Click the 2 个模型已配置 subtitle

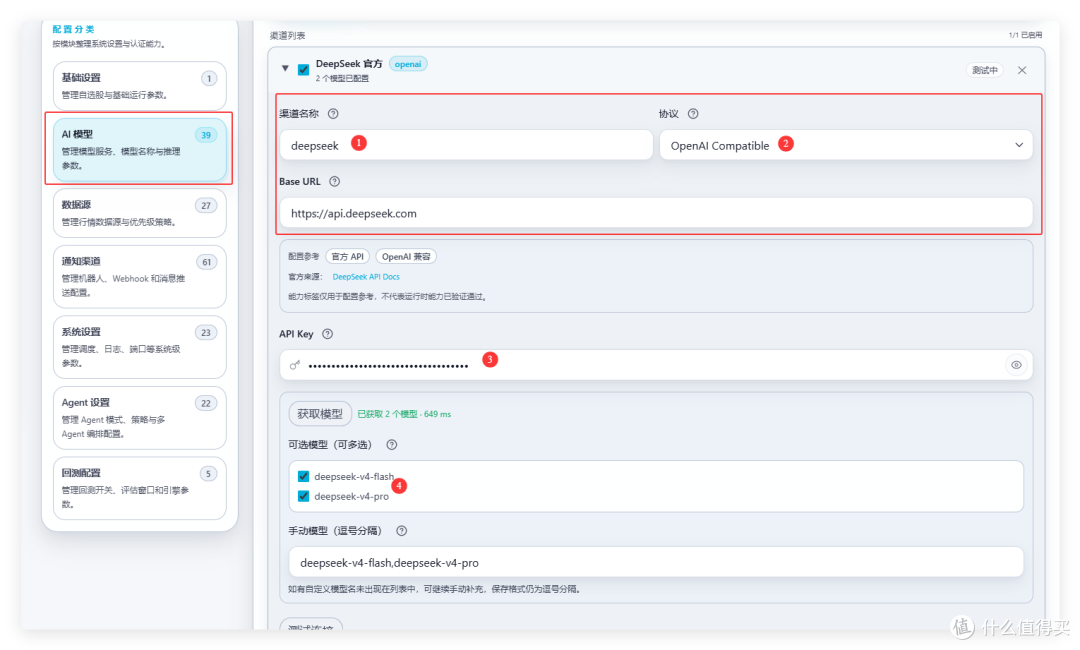342,78
